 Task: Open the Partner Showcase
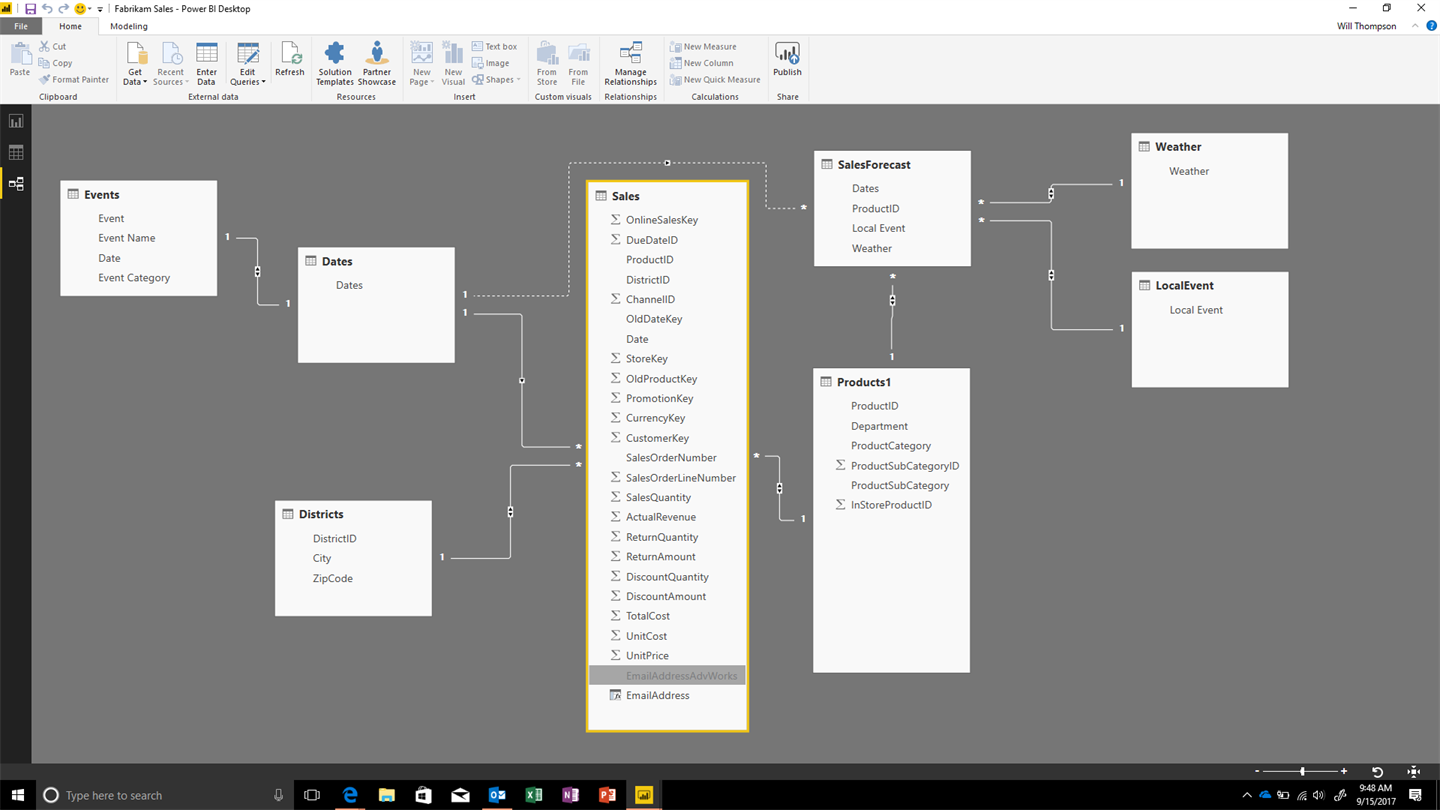[377, 64]
